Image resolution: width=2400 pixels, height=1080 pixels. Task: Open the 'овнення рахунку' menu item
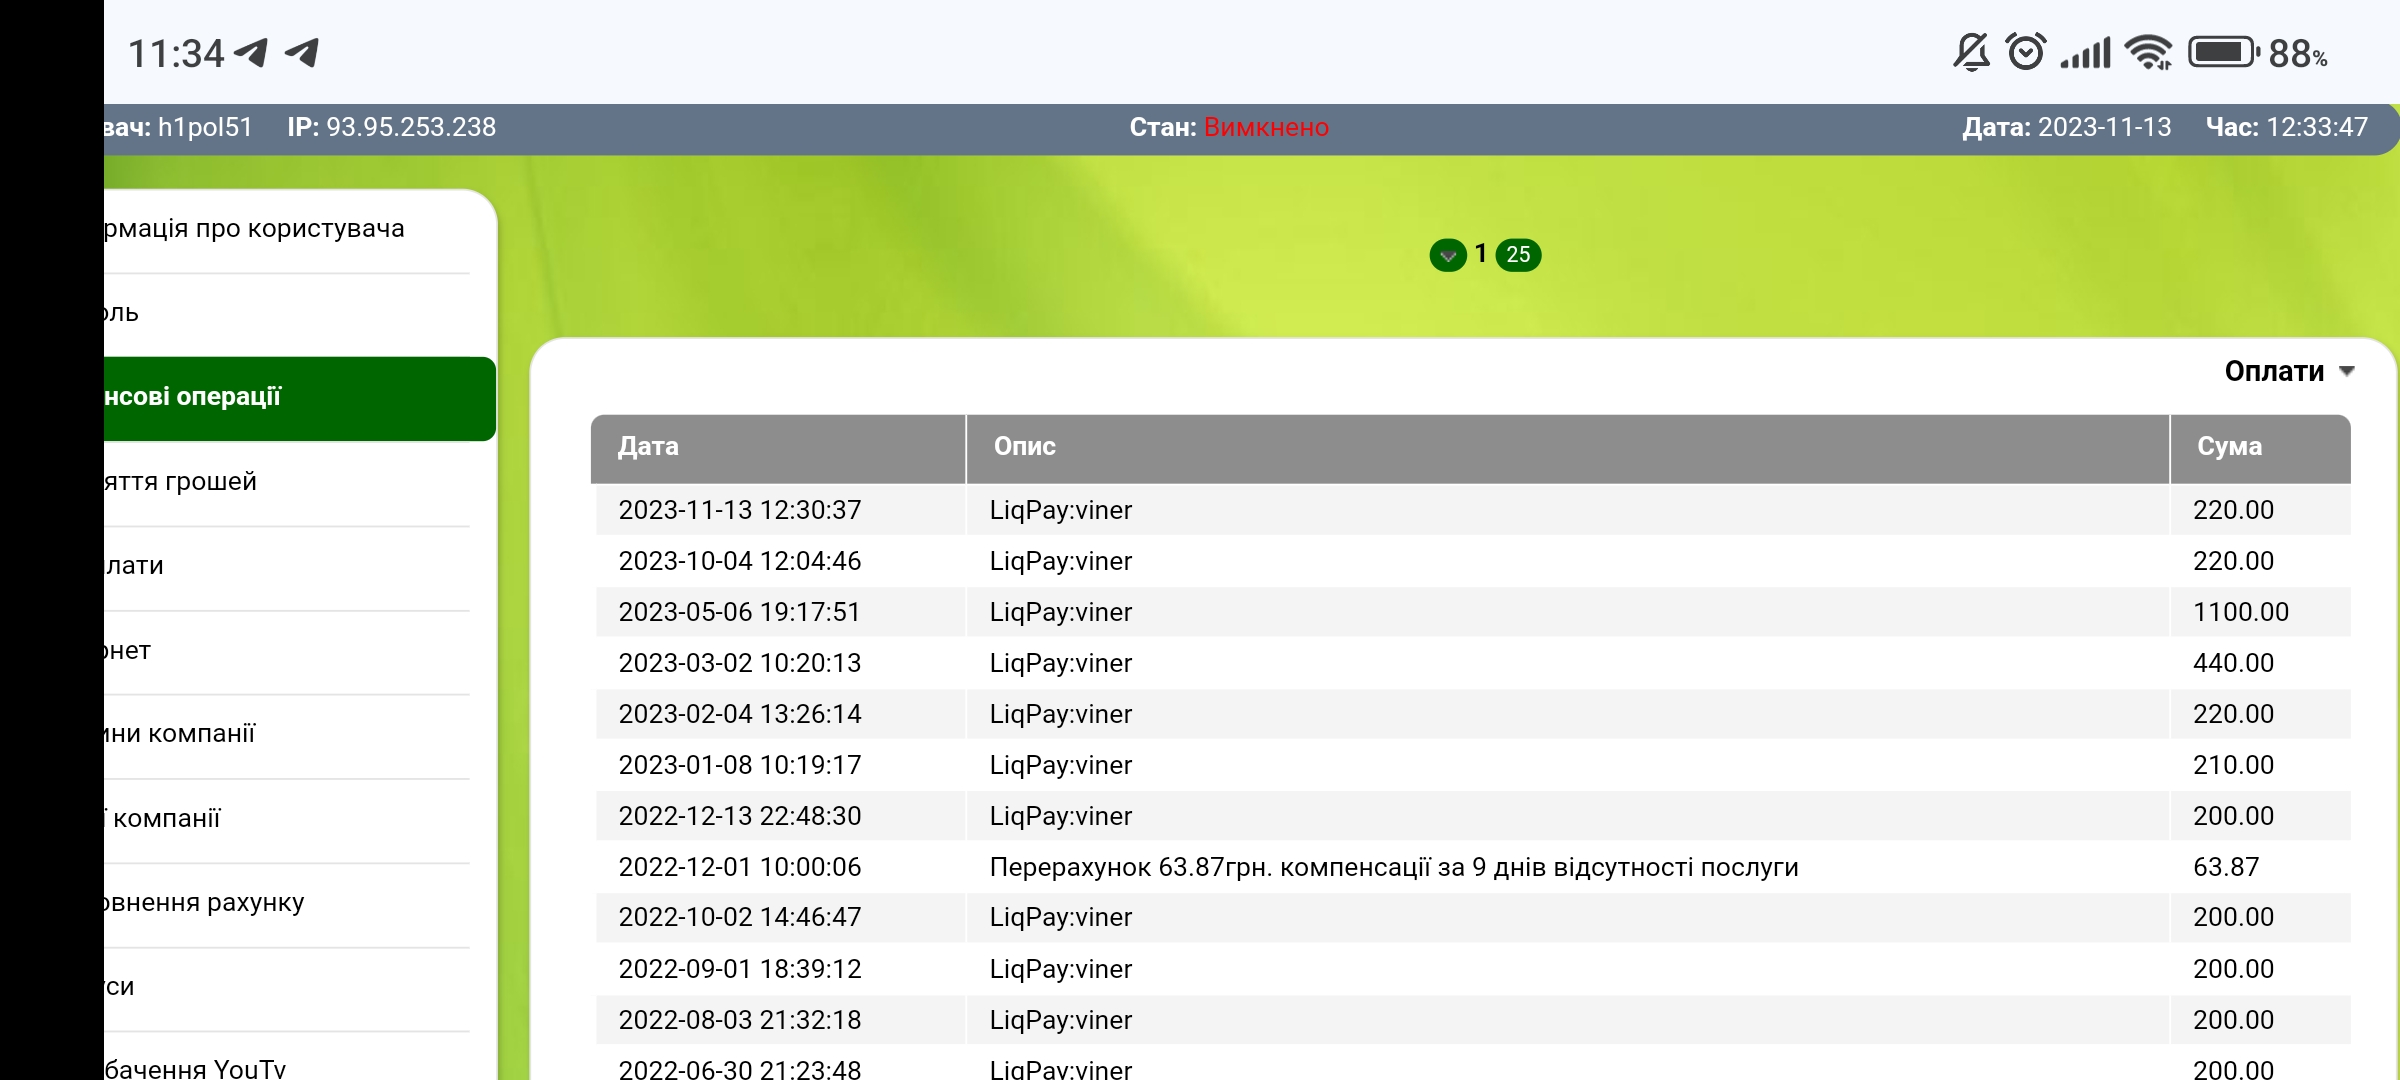tap(287, 903)
